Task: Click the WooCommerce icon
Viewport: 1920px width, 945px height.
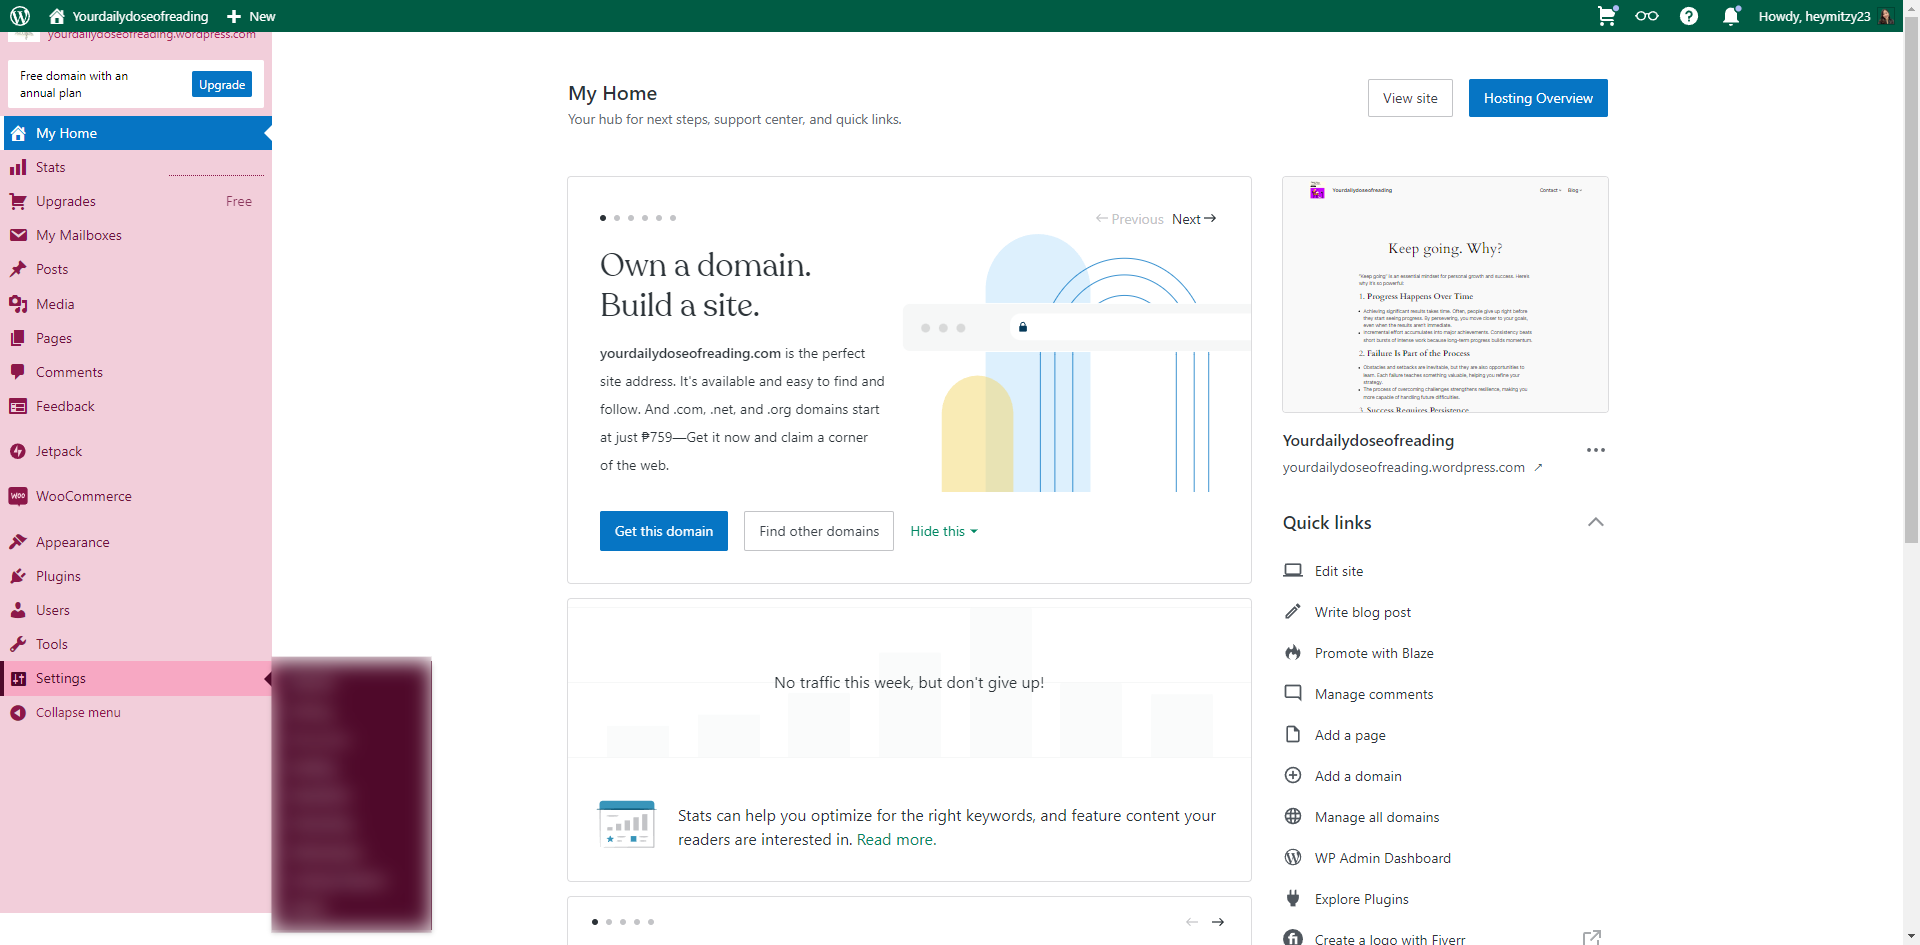Action: 18,496
